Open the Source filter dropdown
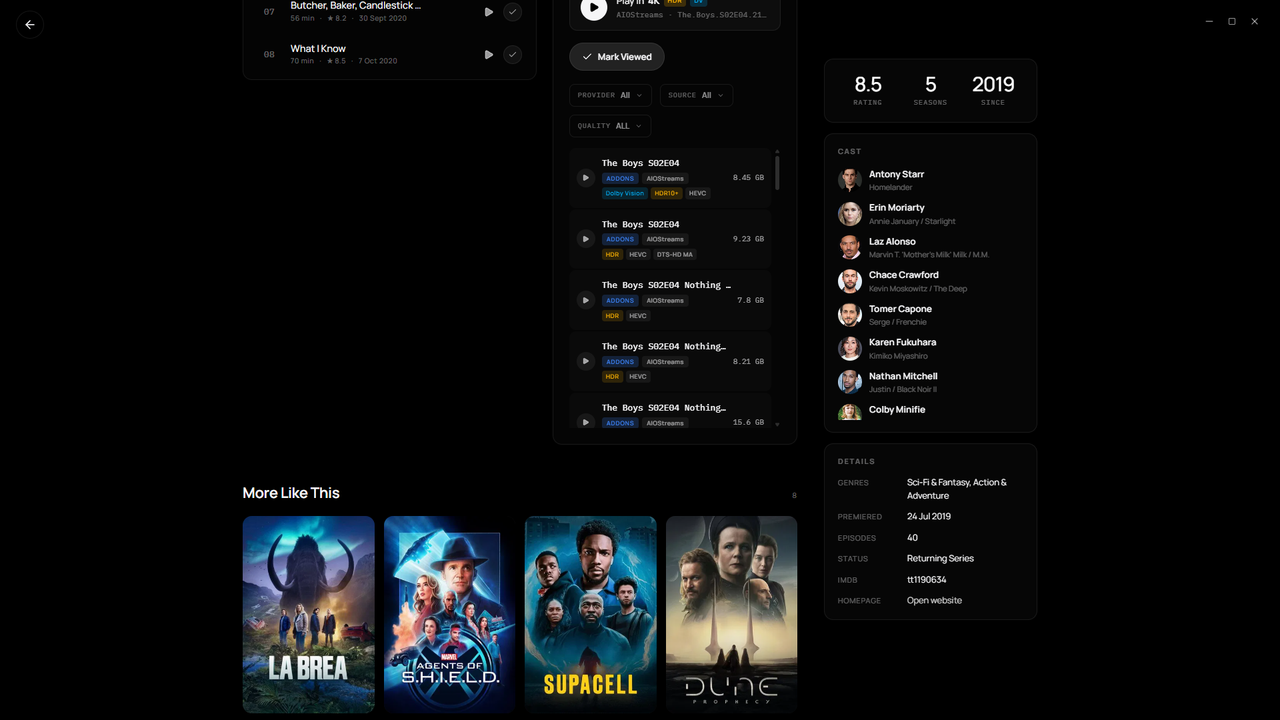The height and width of the screenshot is (720, 1280). pyautogui.click(x=696, y=95)
